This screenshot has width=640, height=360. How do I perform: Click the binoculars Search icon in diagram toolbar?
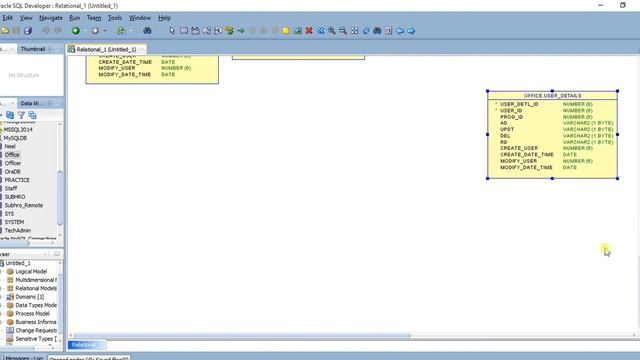[377, 31]
